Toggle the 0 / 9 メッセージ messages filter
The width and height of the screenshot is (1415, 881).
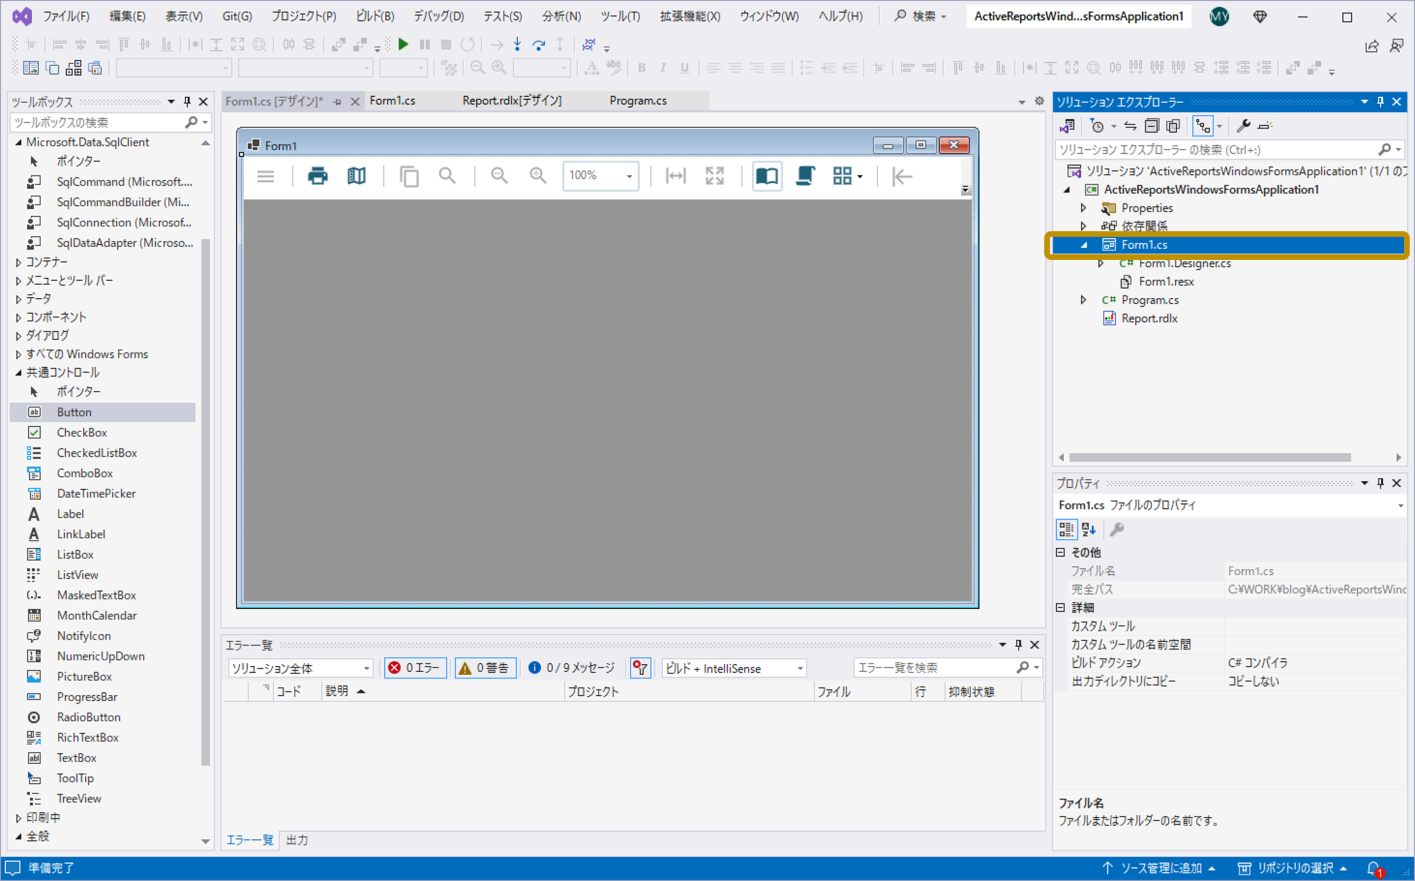coord(571,668)
